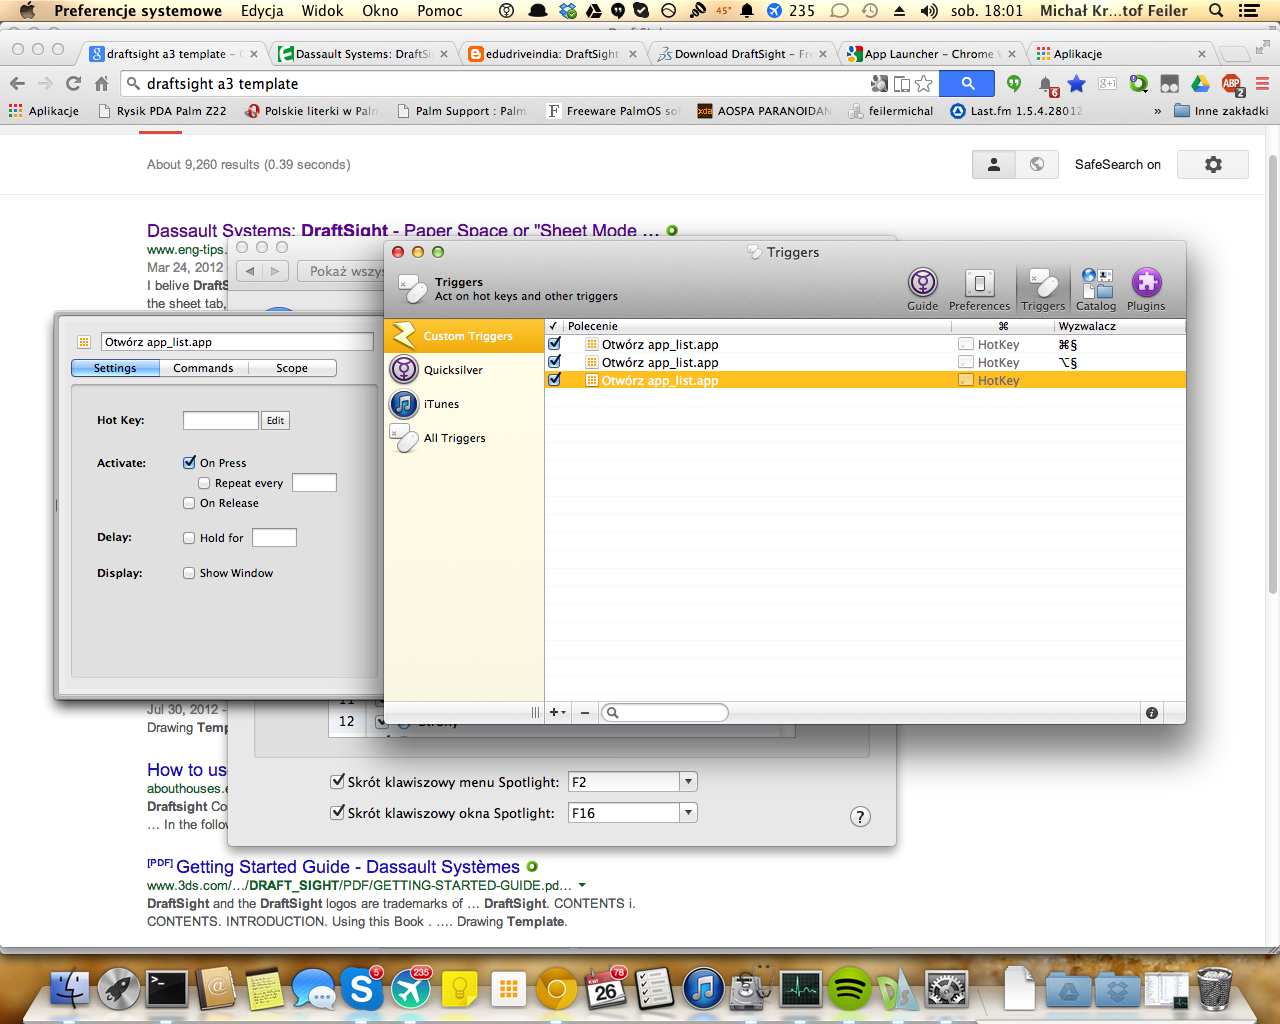Click the remove trigger minus button
This screenshot has height=1024, width=1280.
pyautogui.click(x=585, y=713)
